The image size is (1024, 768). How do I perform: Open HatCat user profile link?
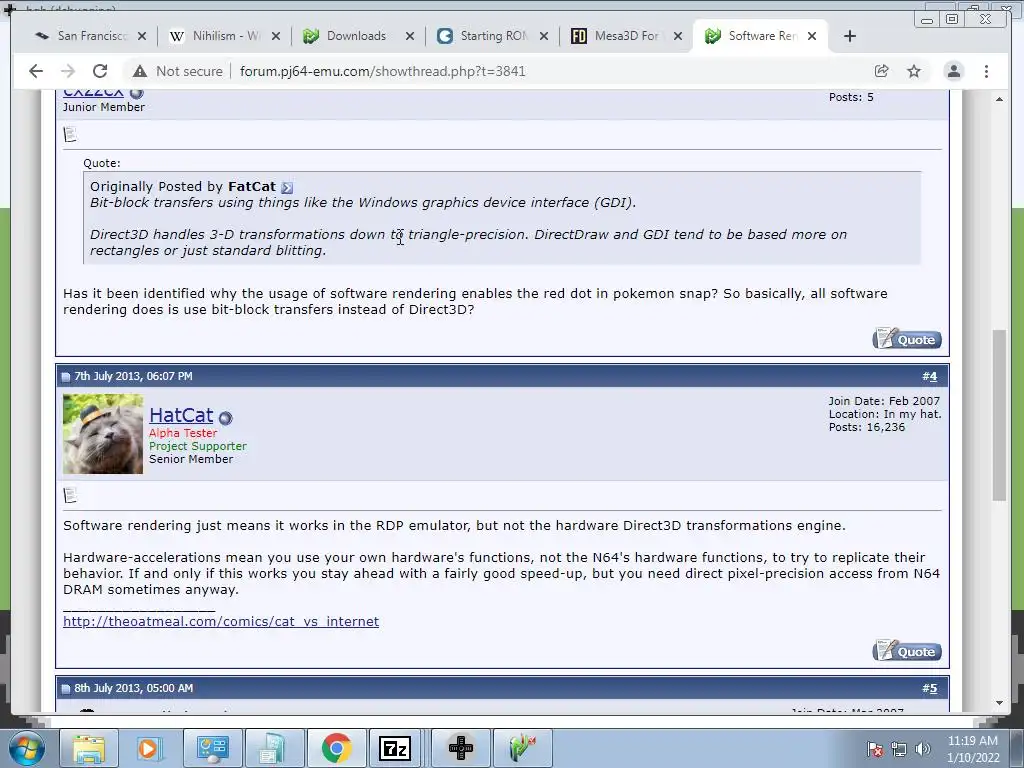181,415
